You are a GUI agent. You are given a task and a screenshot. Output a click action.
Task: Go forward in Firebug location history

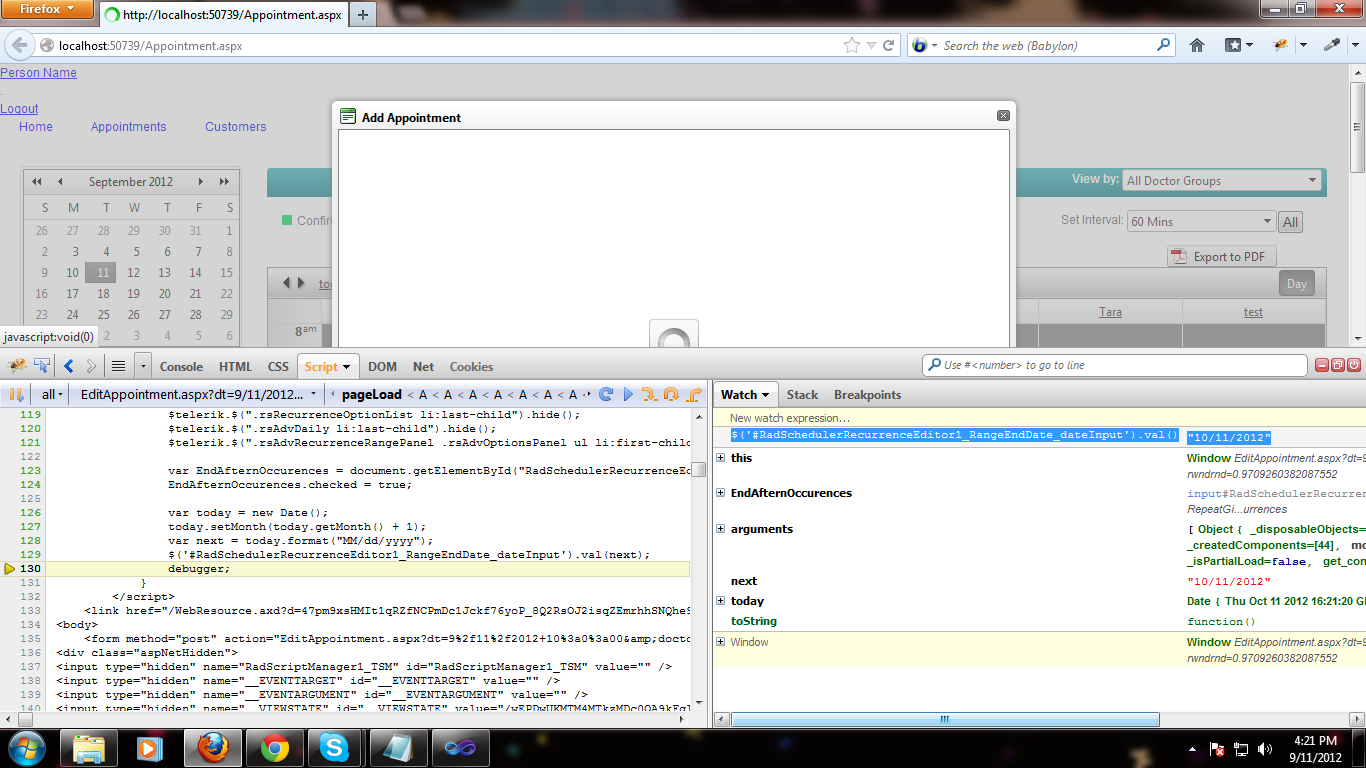(x=91, y=366)
